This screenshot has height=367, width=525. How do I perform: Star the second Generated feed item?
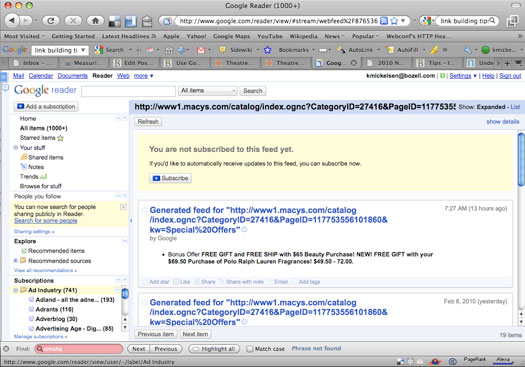pyautogui.click(x=144, y=302)
